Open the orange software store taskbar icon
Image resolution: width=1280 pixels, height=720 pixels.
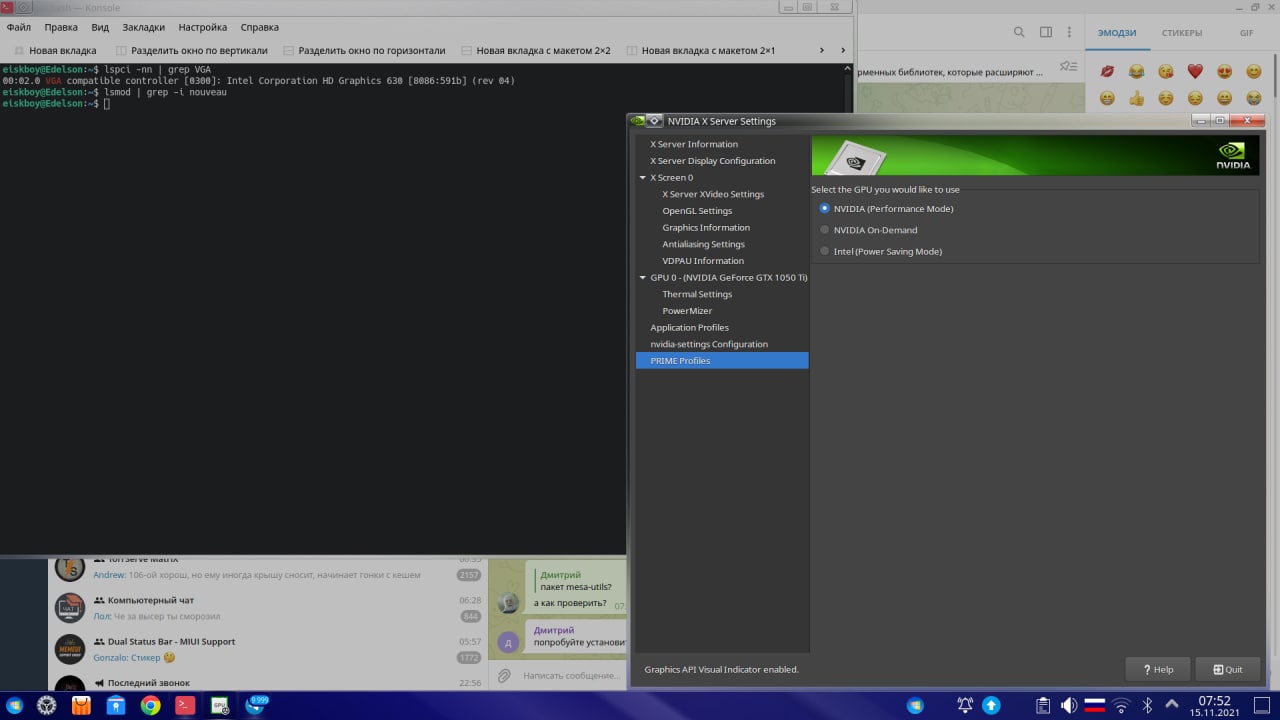pyautogui.click(x=81, y=706)
